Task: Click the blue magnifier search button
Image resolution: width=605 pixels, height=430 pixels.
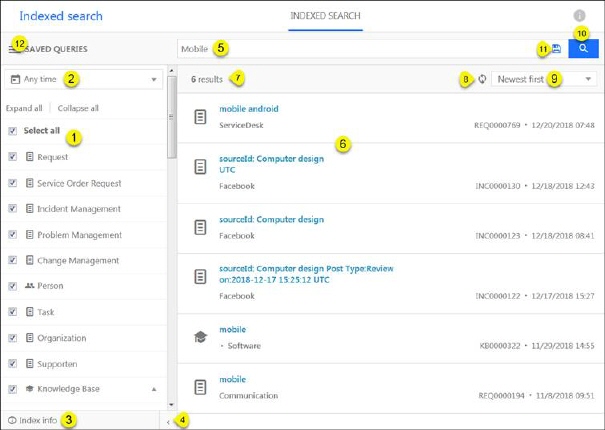Action: 583,48
